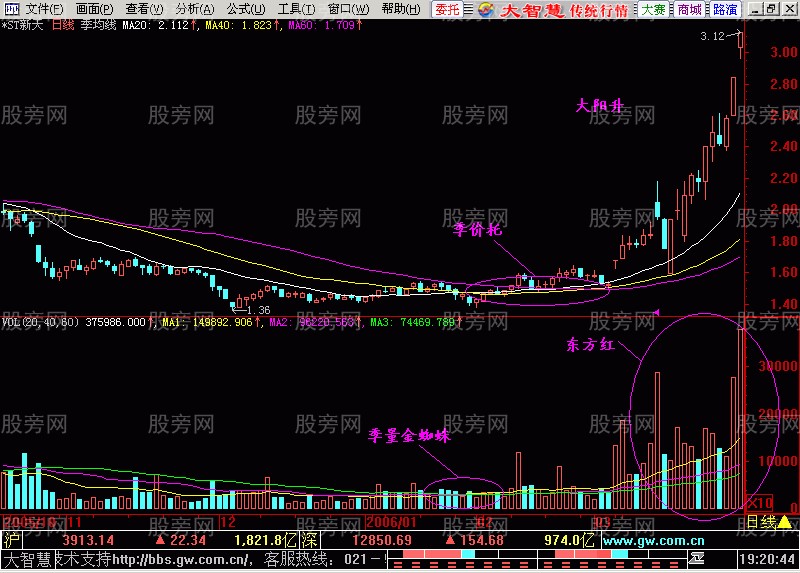
Task: Click the MA2: 96220.563 volume value
Action: pos(316,322)
